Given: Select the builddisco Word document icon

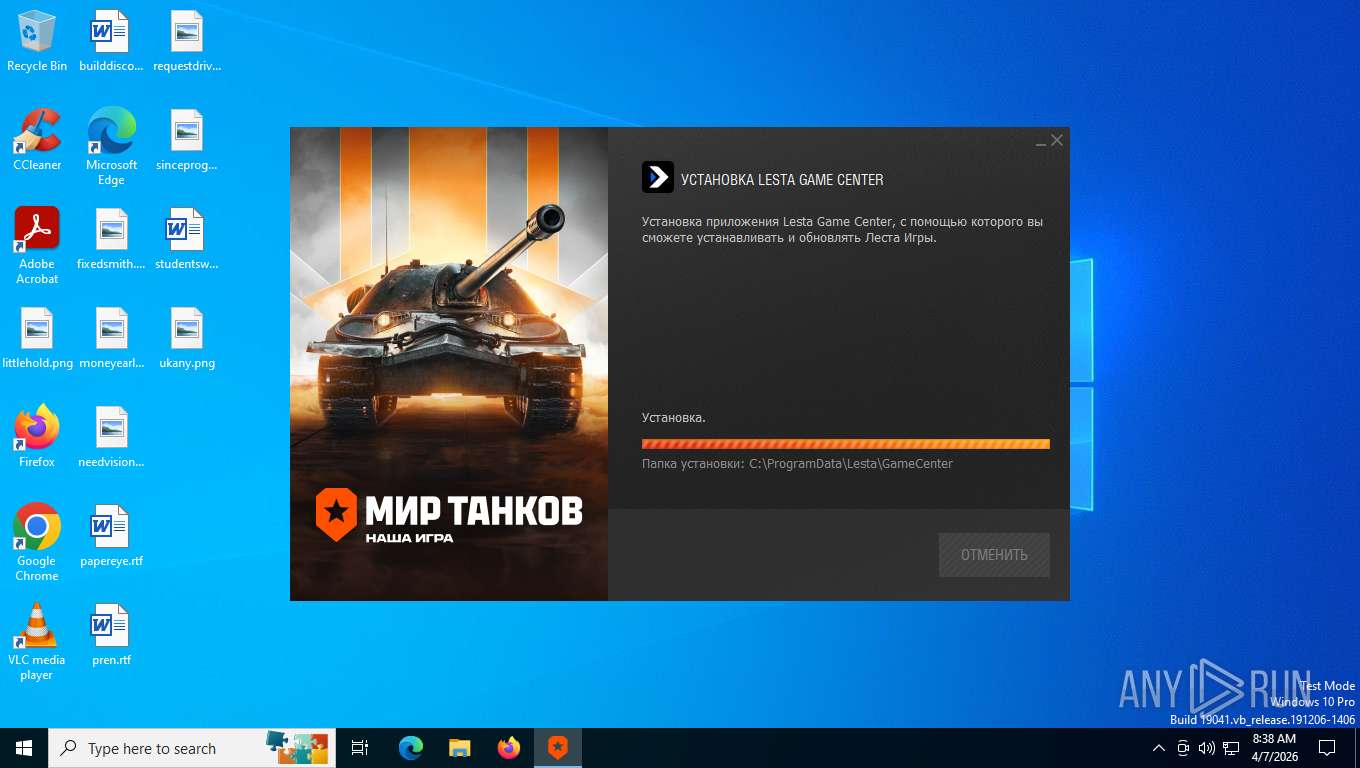Looking at the screenshot, I should 111,41.
